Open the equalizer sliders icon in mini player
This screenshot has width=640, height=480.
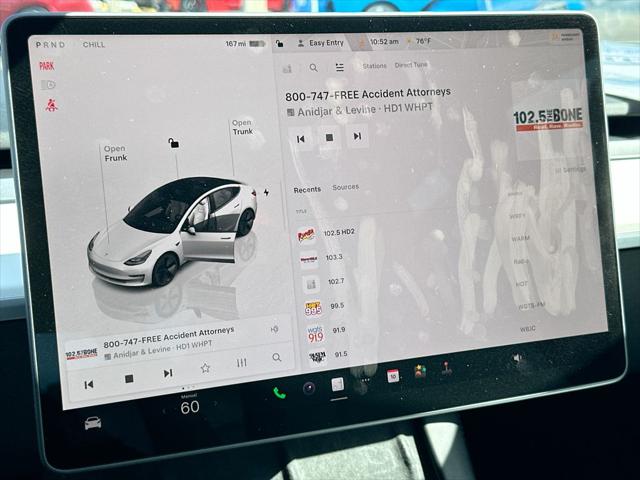pos(242,363)
